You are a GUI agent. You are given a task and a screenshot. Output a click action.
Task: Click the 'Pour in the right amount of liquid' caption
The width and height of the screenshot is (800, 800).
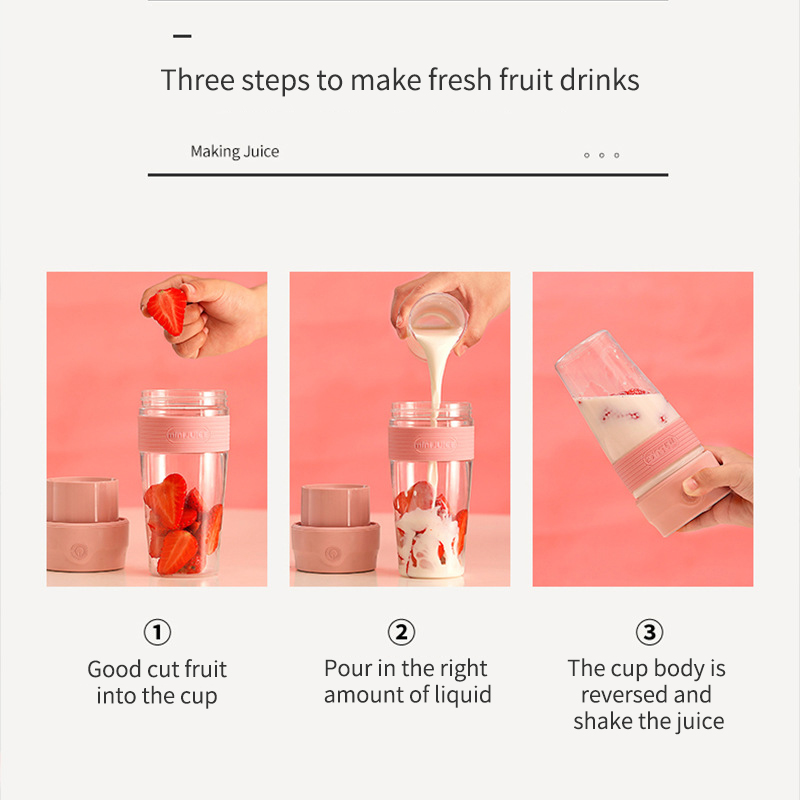click(408, 682)
